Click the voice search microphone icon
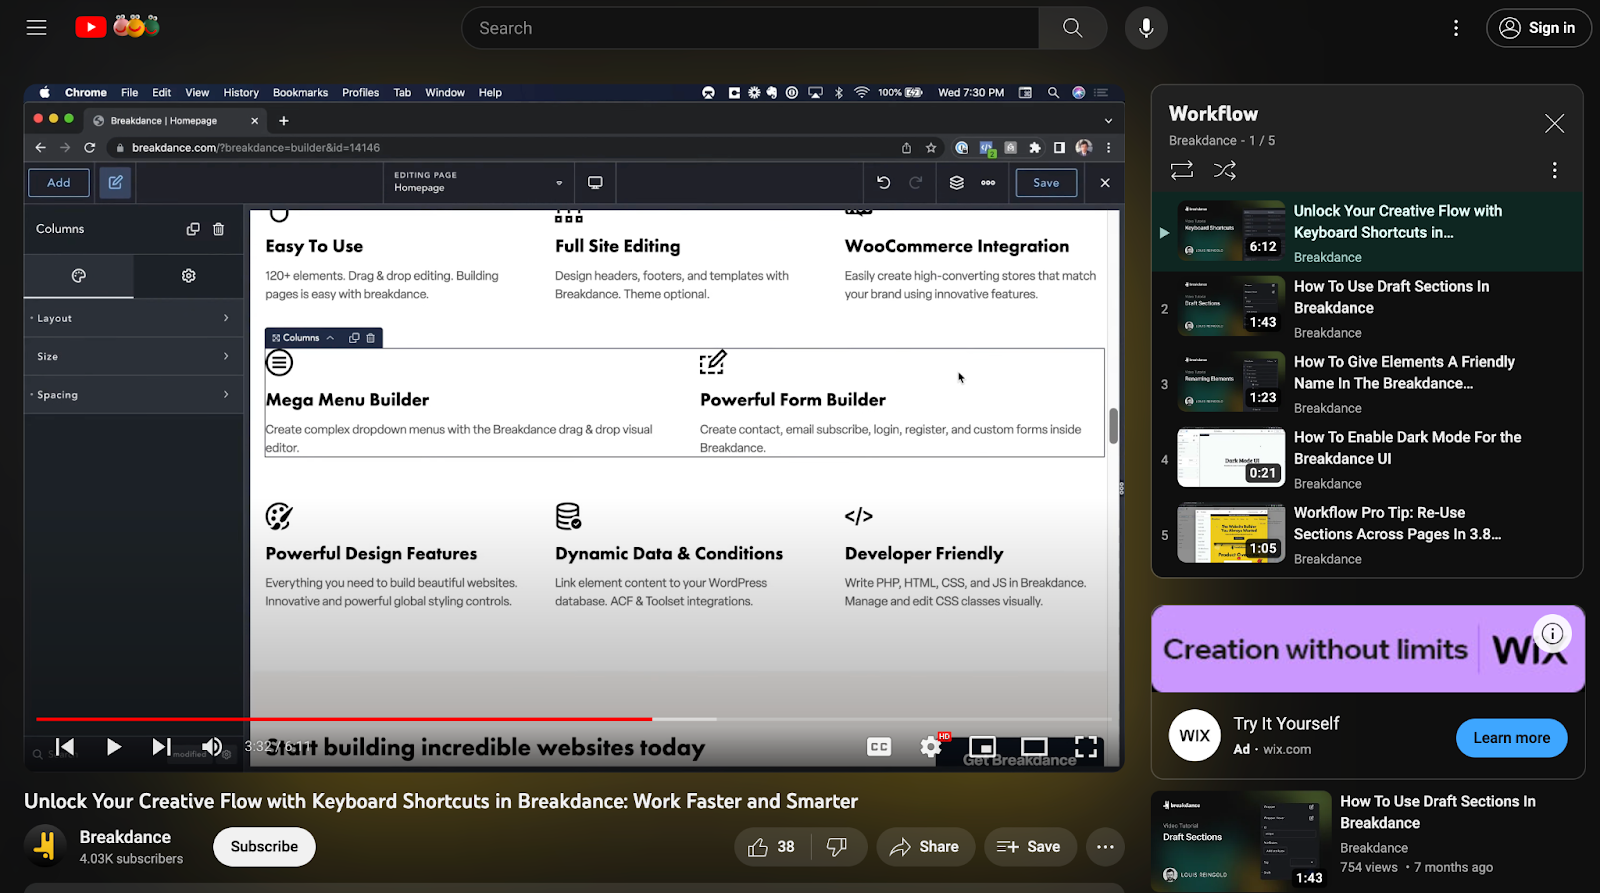1600x893 pixels. click(x=1146, y=28)
